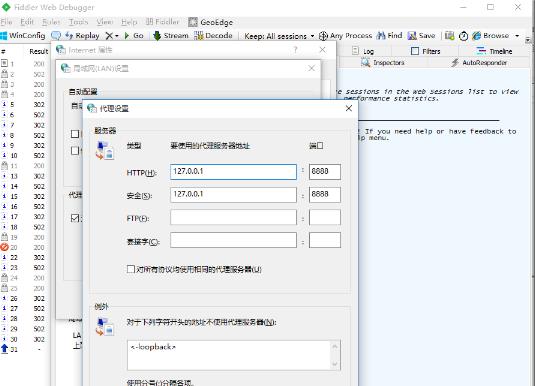
Task: Select session row 20 with blocked icon
Action: point(23,247)
